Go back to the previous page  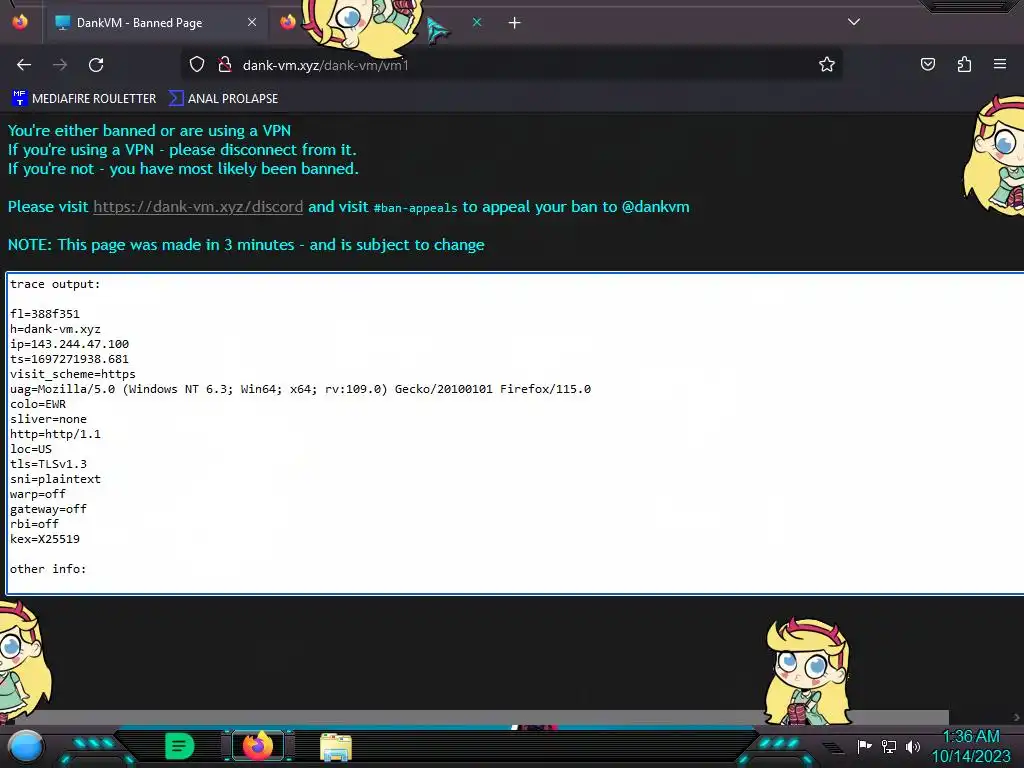[24, 65]
